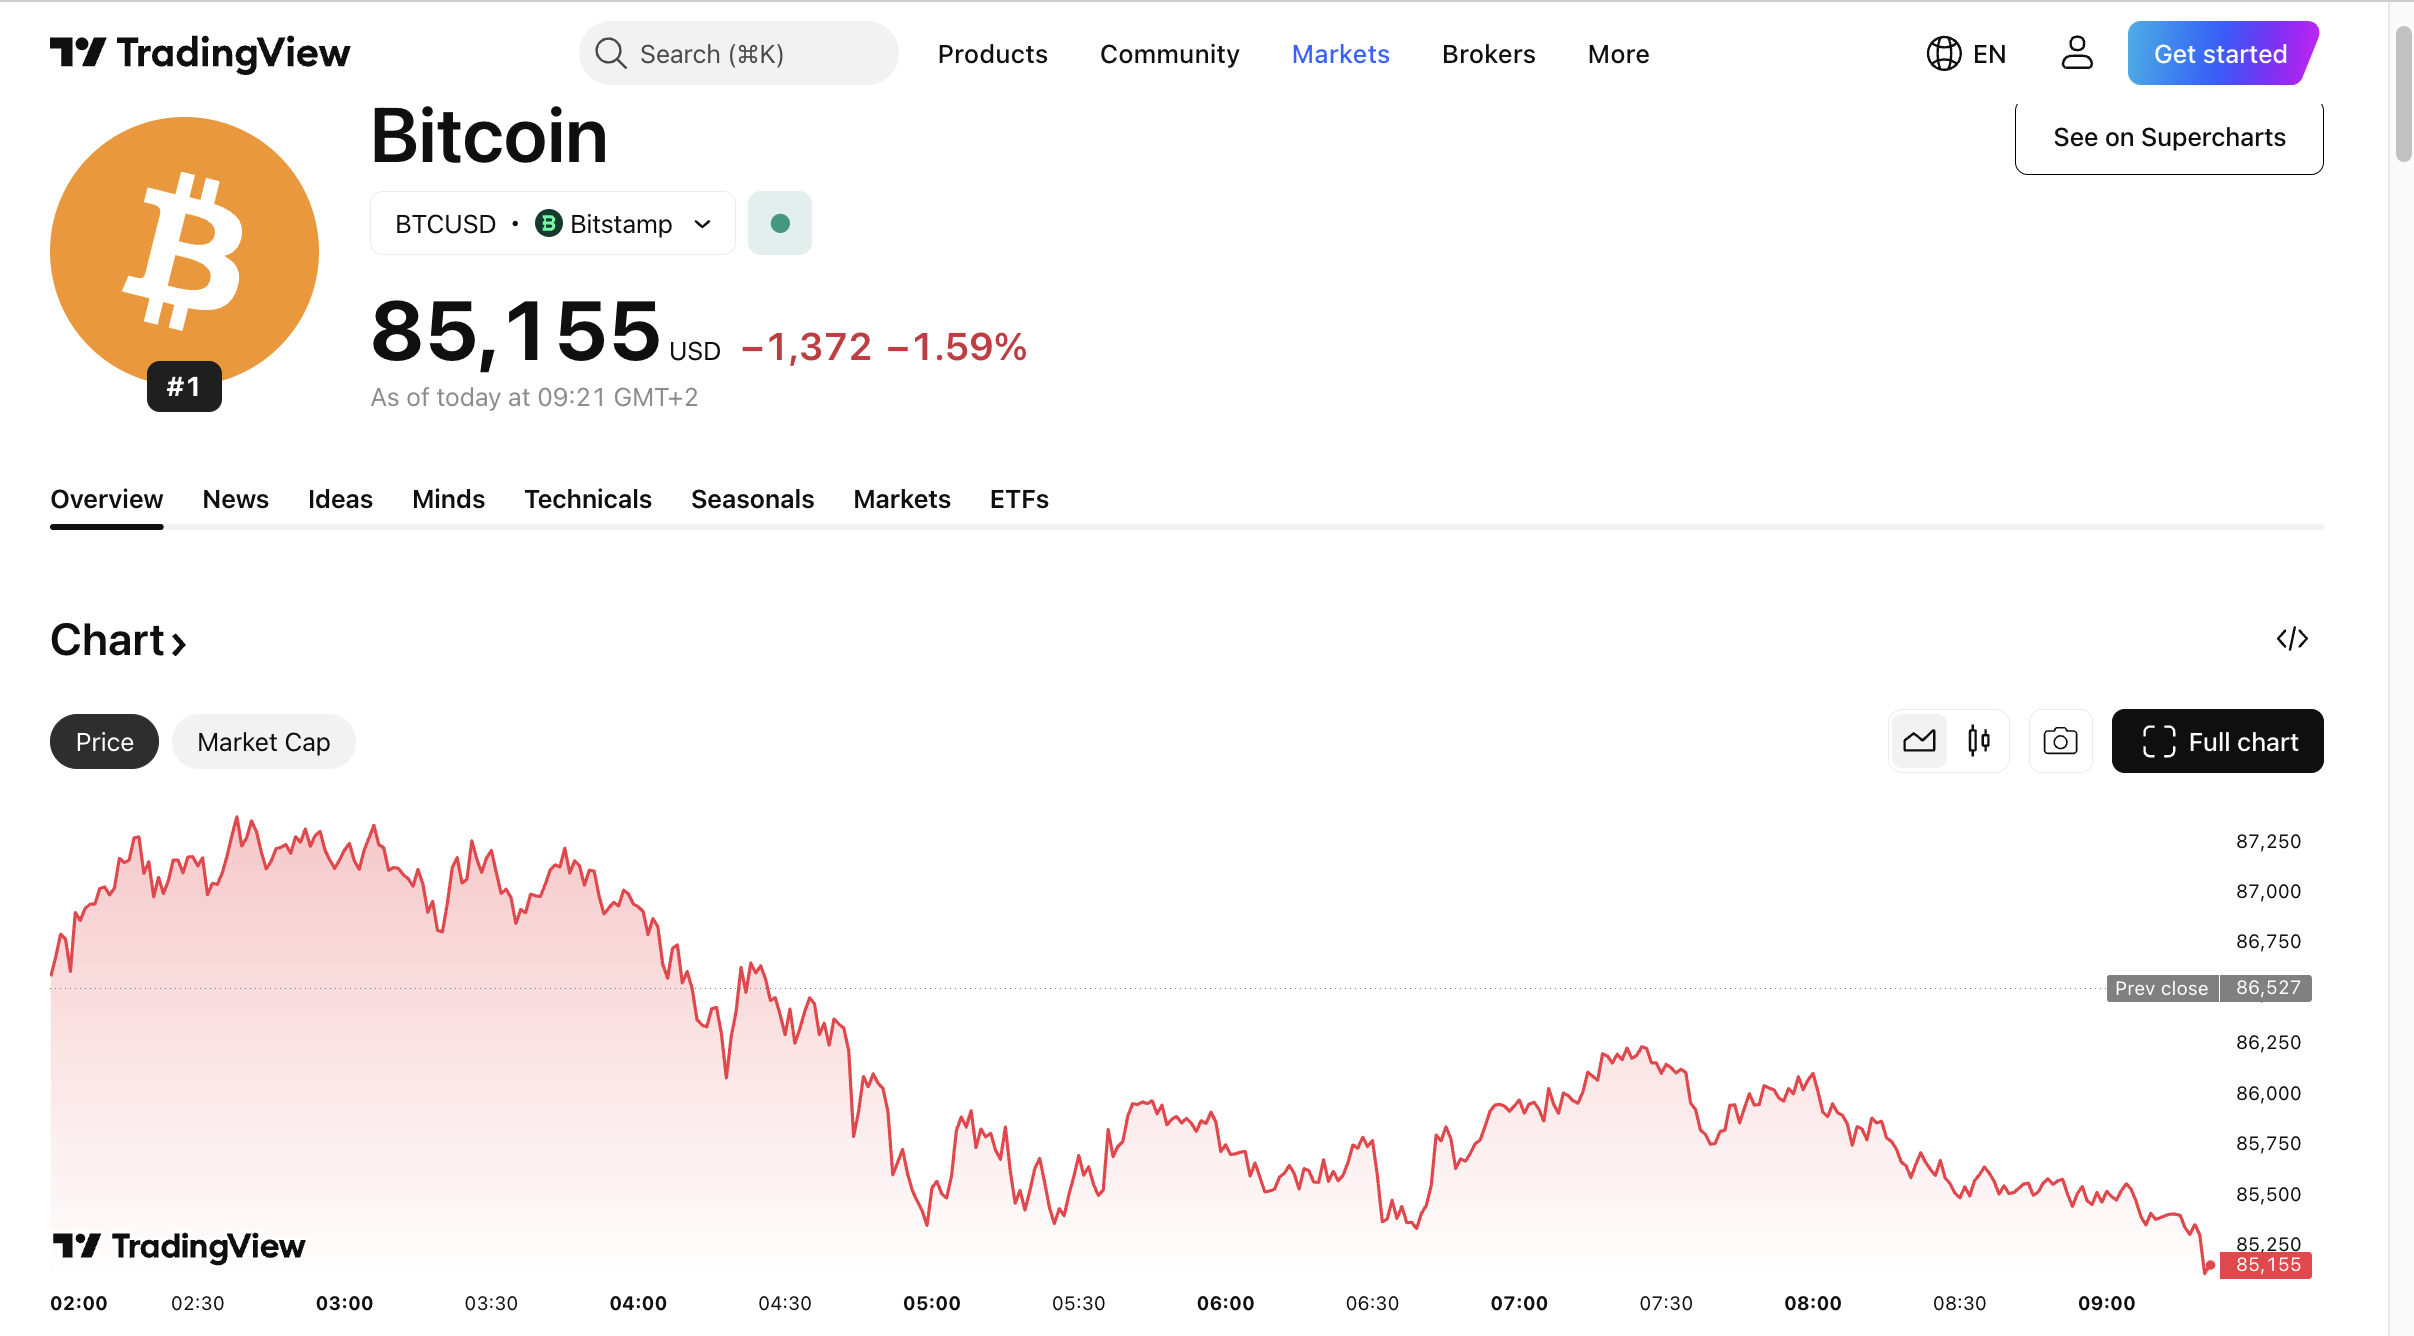2414x1336 pixels.
Task: Select the Price chart mode
Action: point(104,741)
